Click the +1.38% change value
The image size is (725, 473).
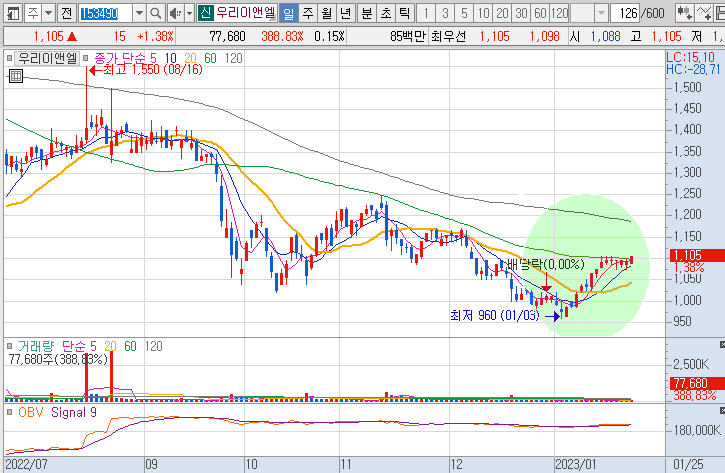coord(156,37)
